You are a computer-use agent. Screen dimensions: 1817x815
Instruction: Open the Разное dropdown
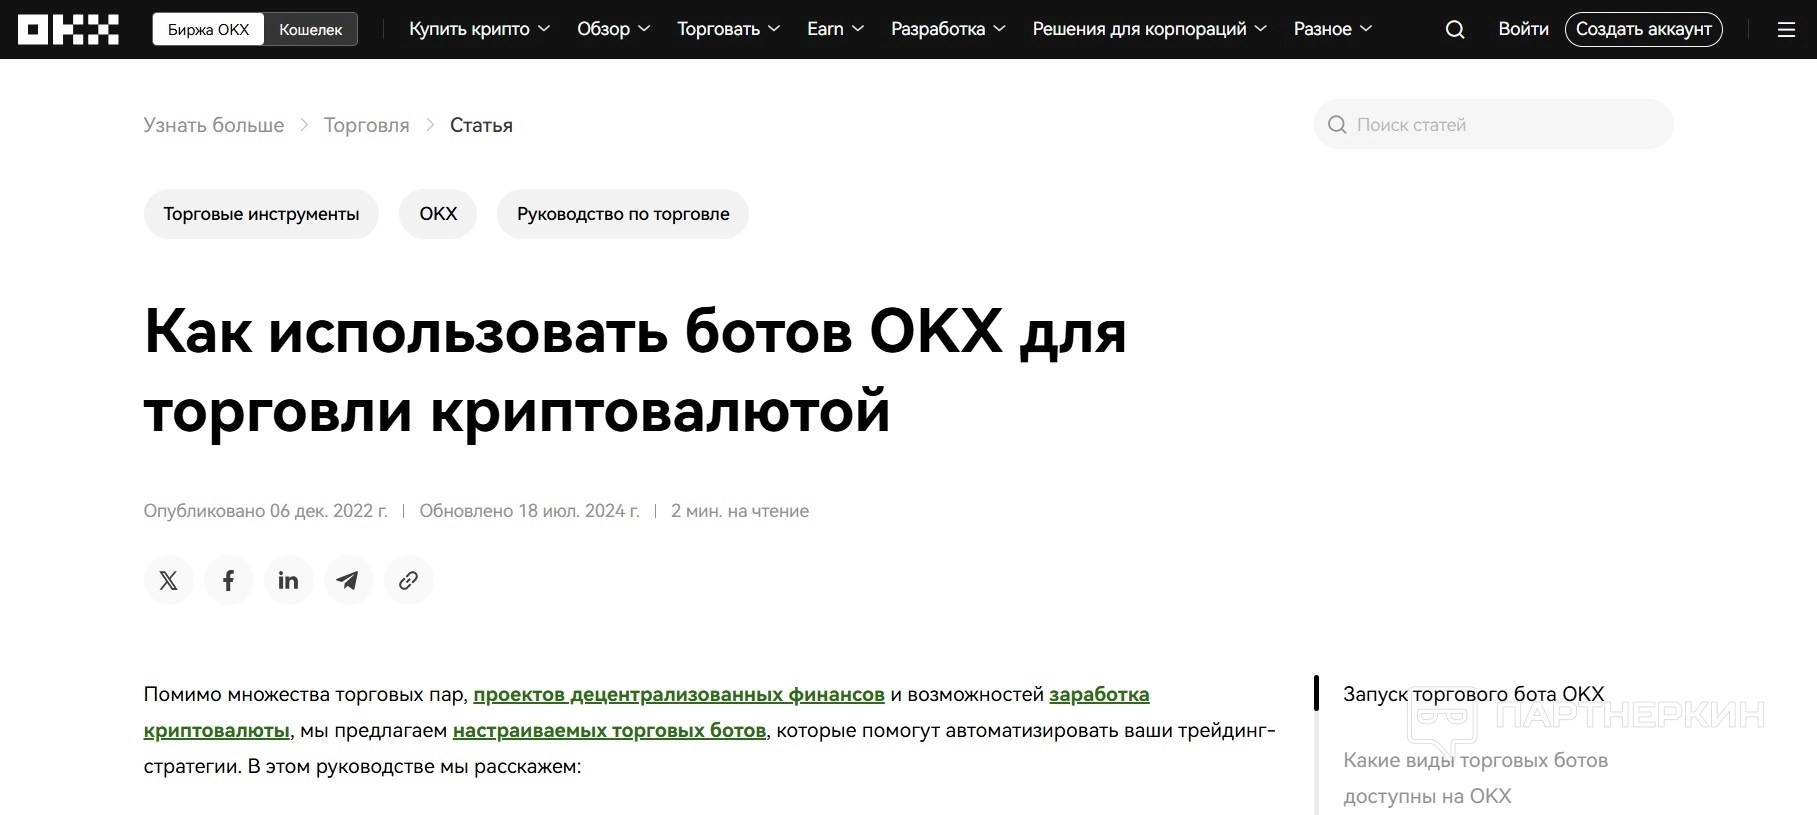[1333, 29]
